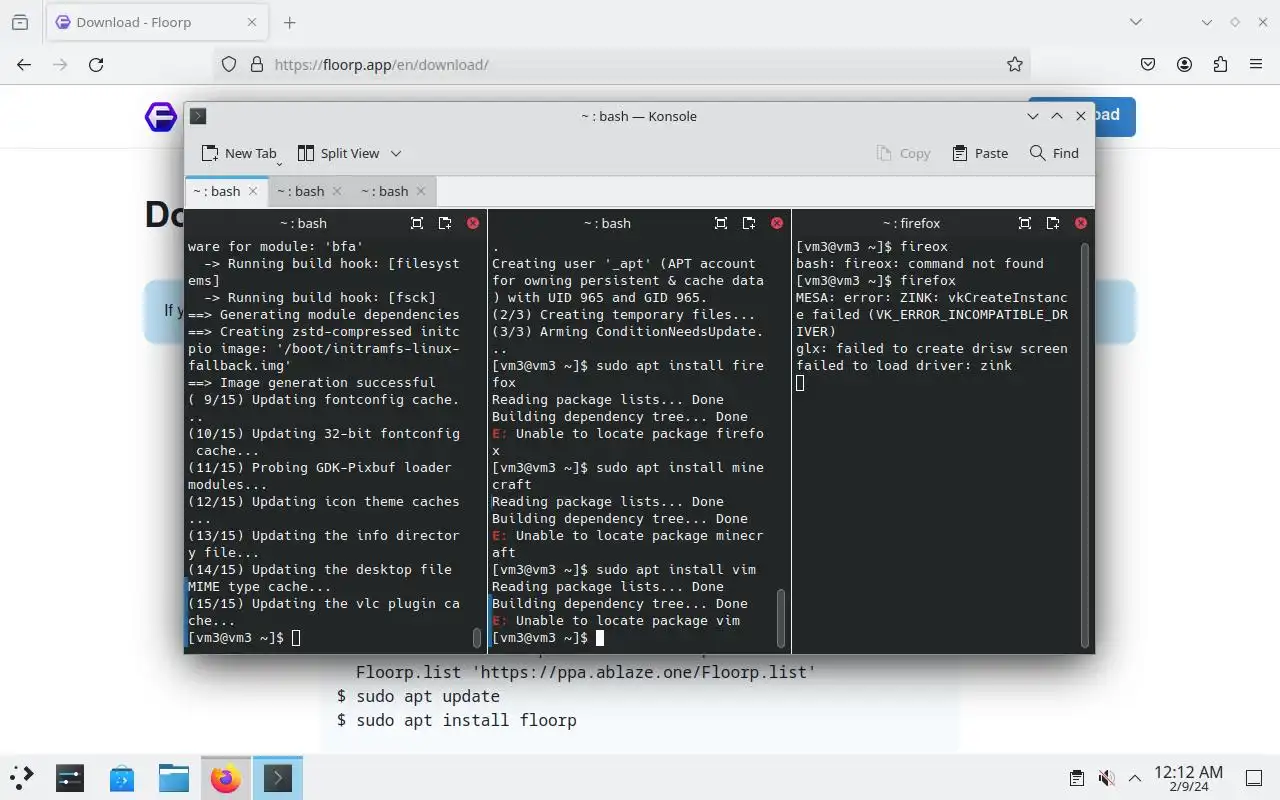This screenshot has height=800, width=1280.
Task: Click the padlock site info icon
Action: pos(256,64)
